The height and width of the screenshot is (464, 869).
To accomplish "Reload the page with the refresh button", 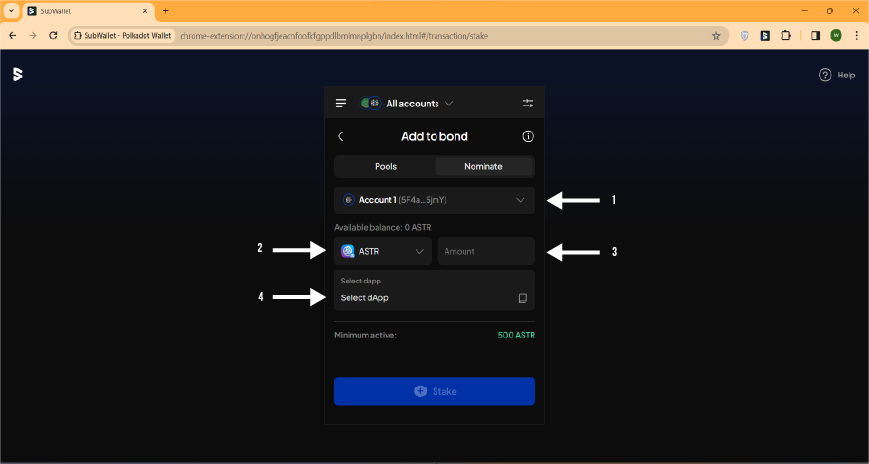I will point(53,35).
